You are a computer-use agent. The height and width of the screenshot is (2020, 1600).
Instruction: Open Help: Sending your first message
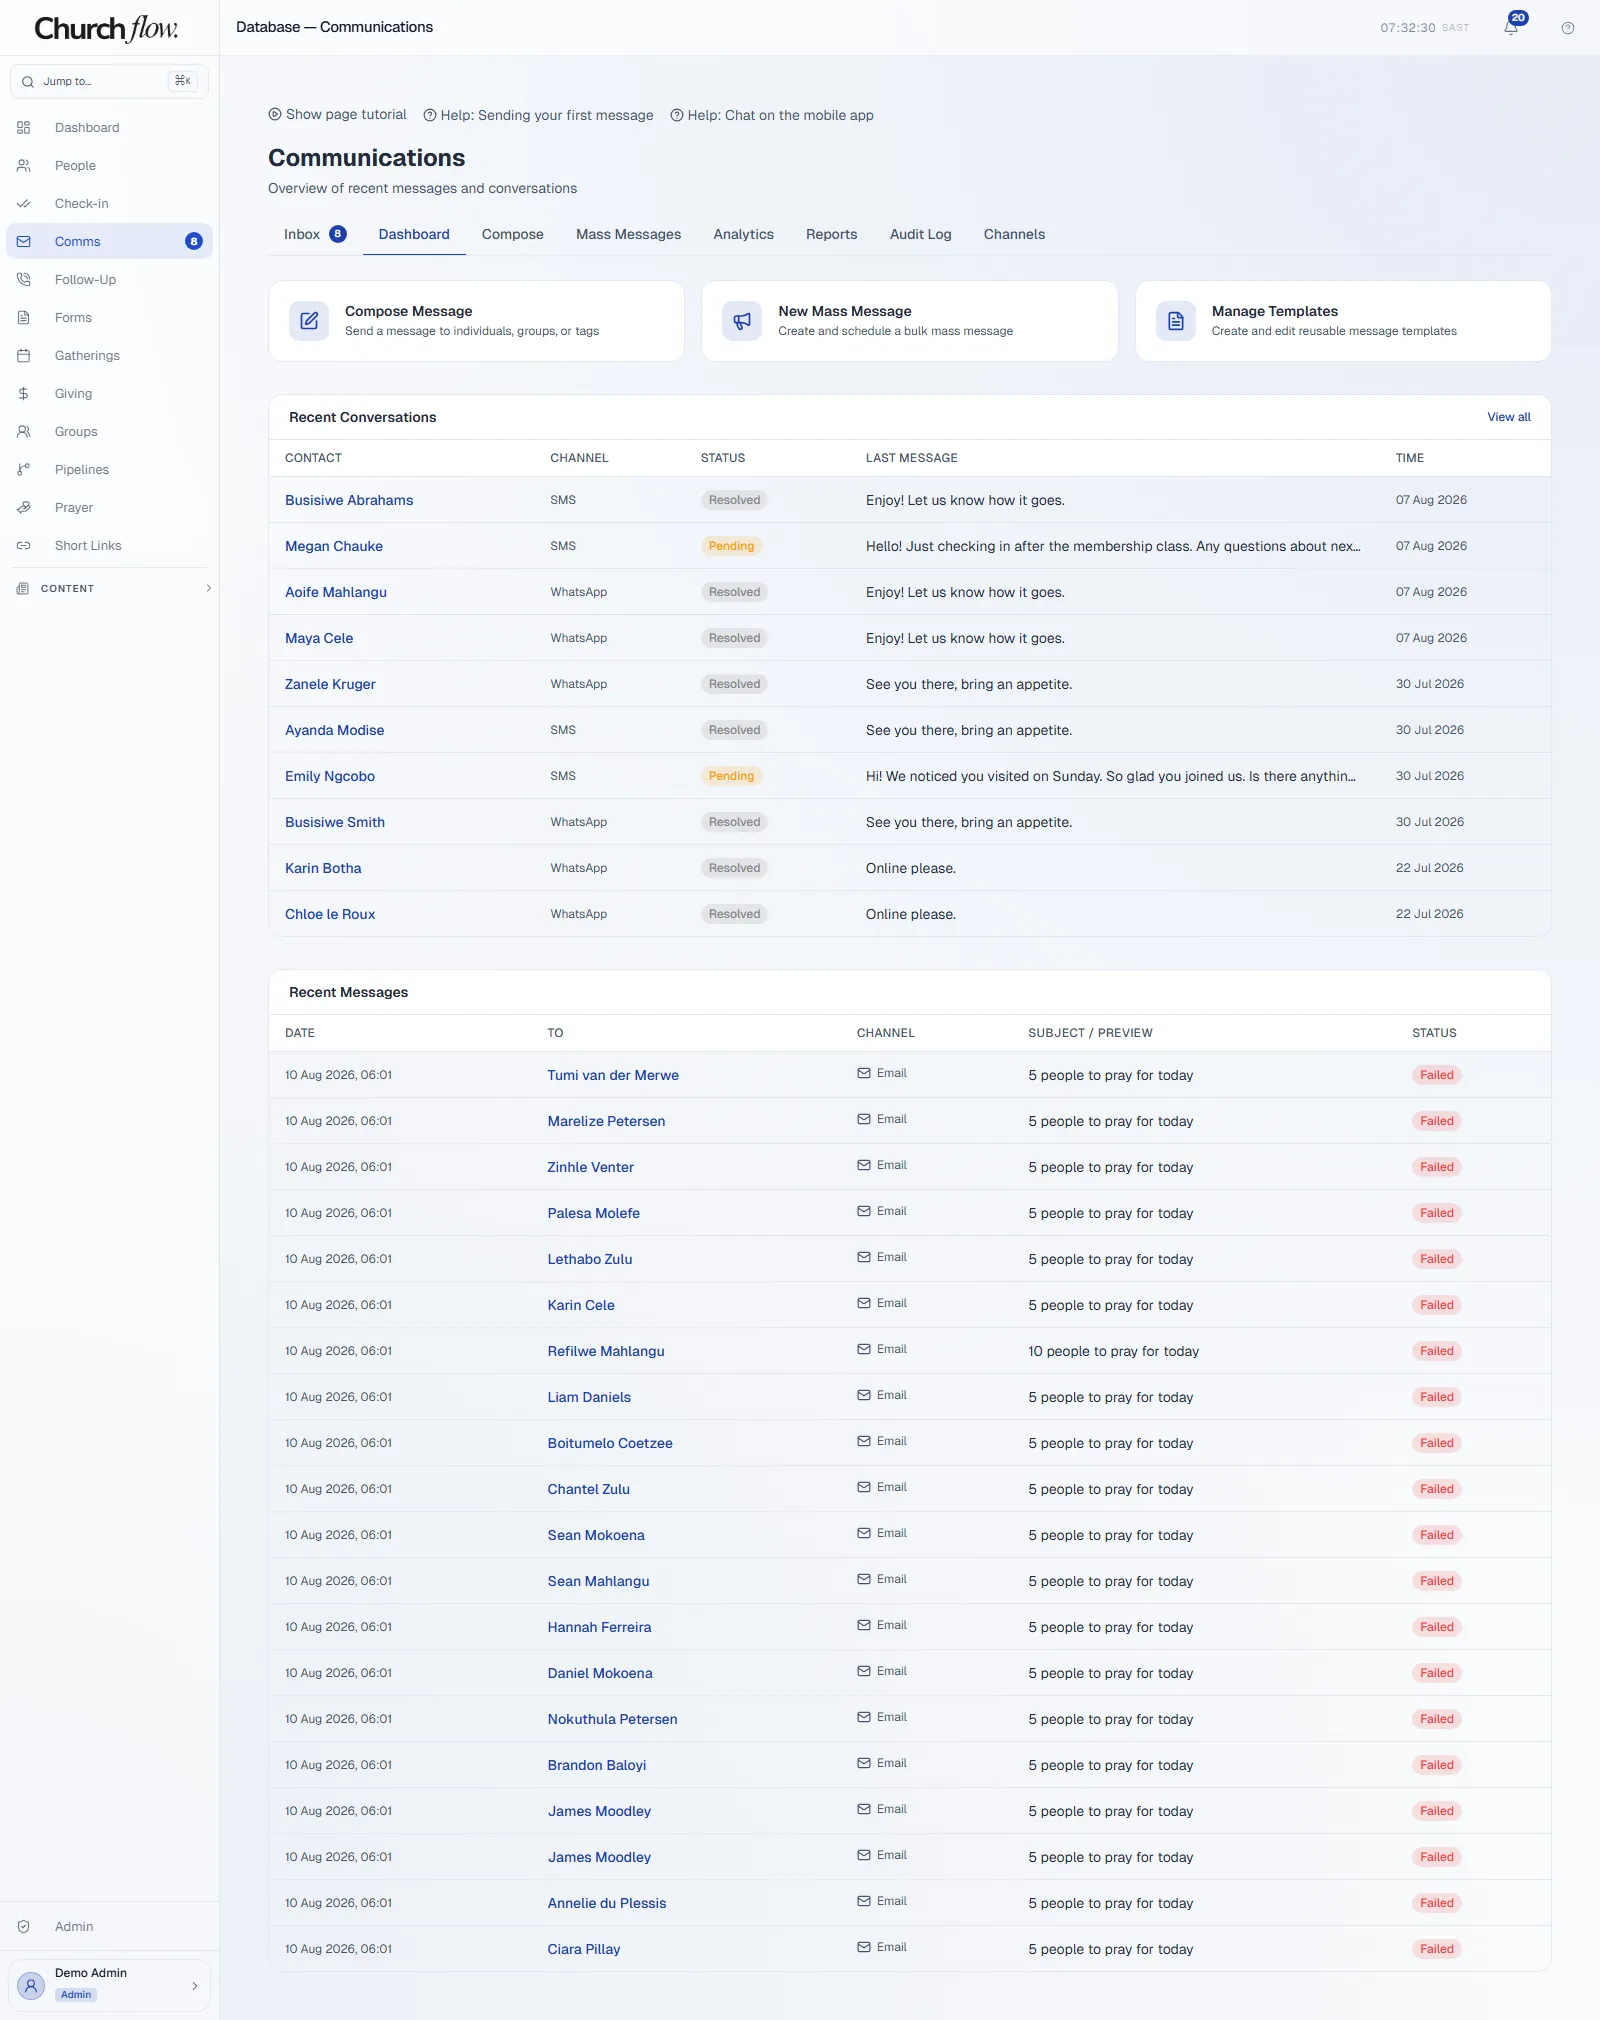pos(538,115)
